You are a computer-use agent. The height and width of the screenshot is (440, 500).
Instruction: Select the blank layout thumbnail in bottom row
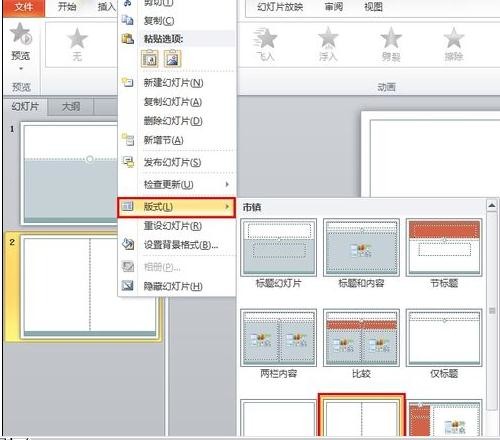point(278,418)
